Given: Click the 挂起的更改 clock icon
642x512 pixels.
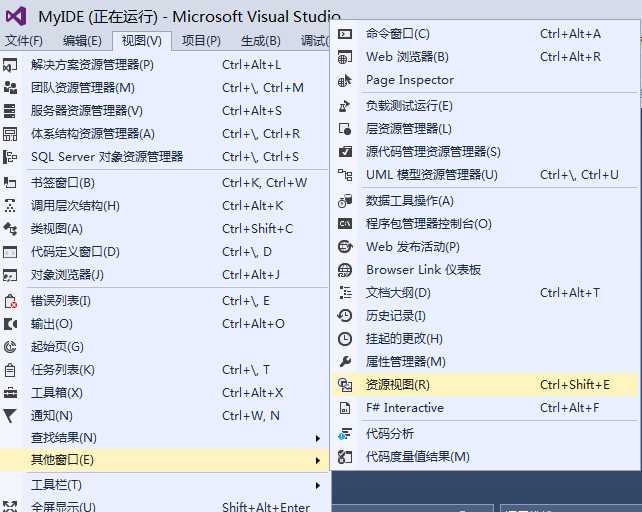Looking at the screenshot, I should 345,339.
